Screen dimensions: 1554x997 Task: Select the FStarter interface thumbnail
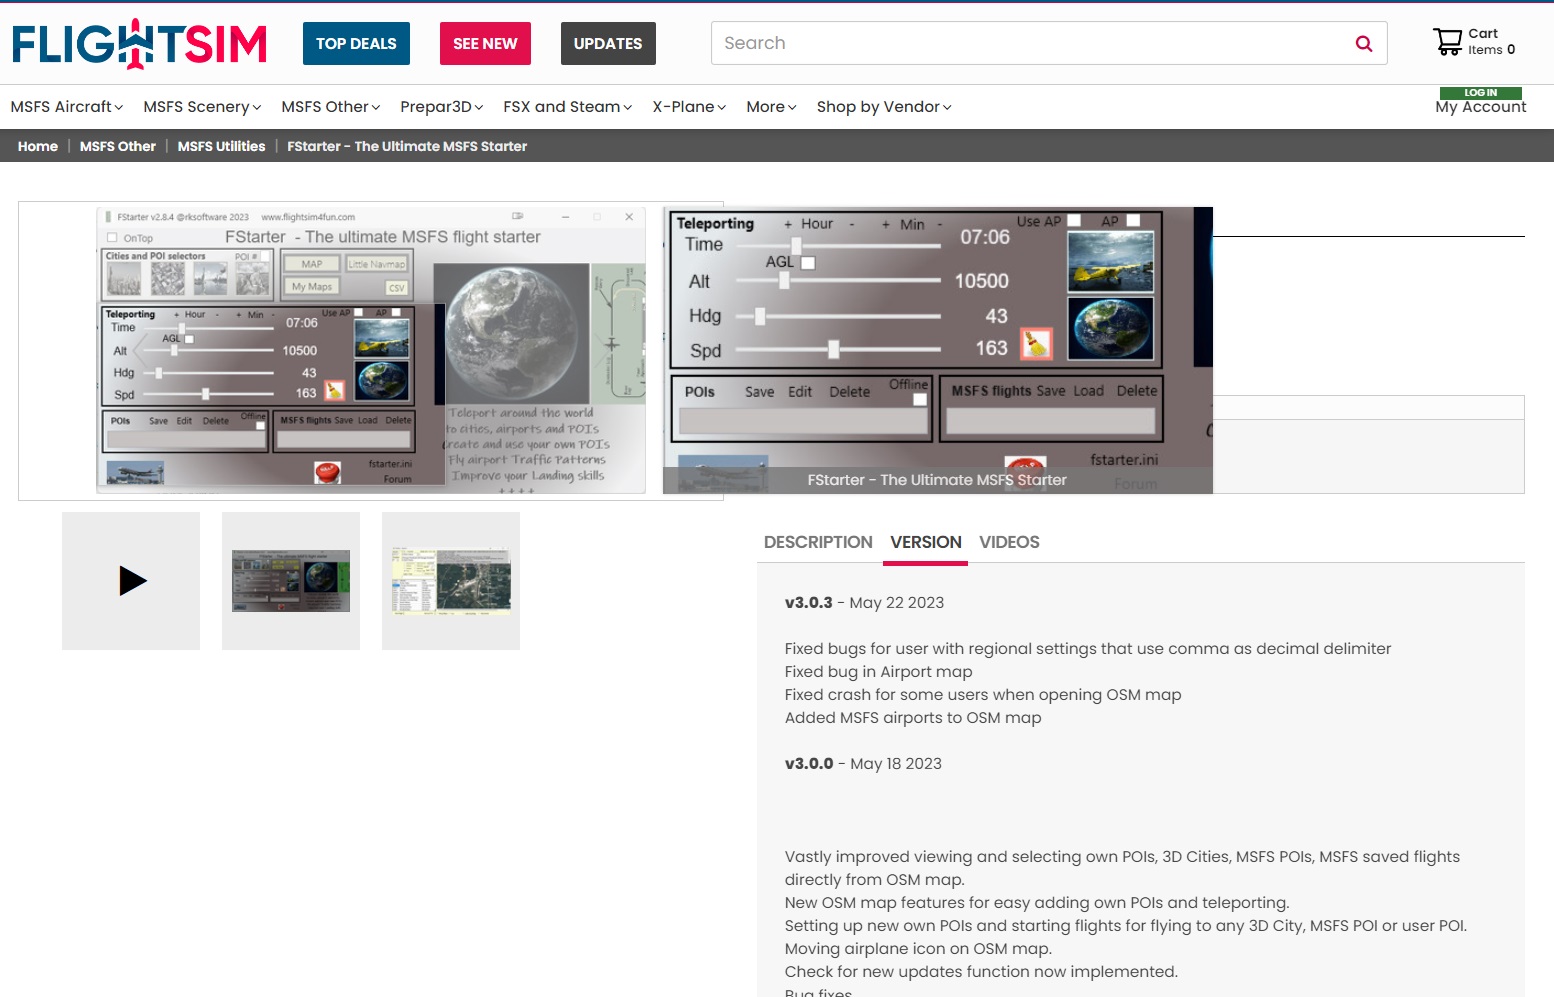[x=291, y=581]
